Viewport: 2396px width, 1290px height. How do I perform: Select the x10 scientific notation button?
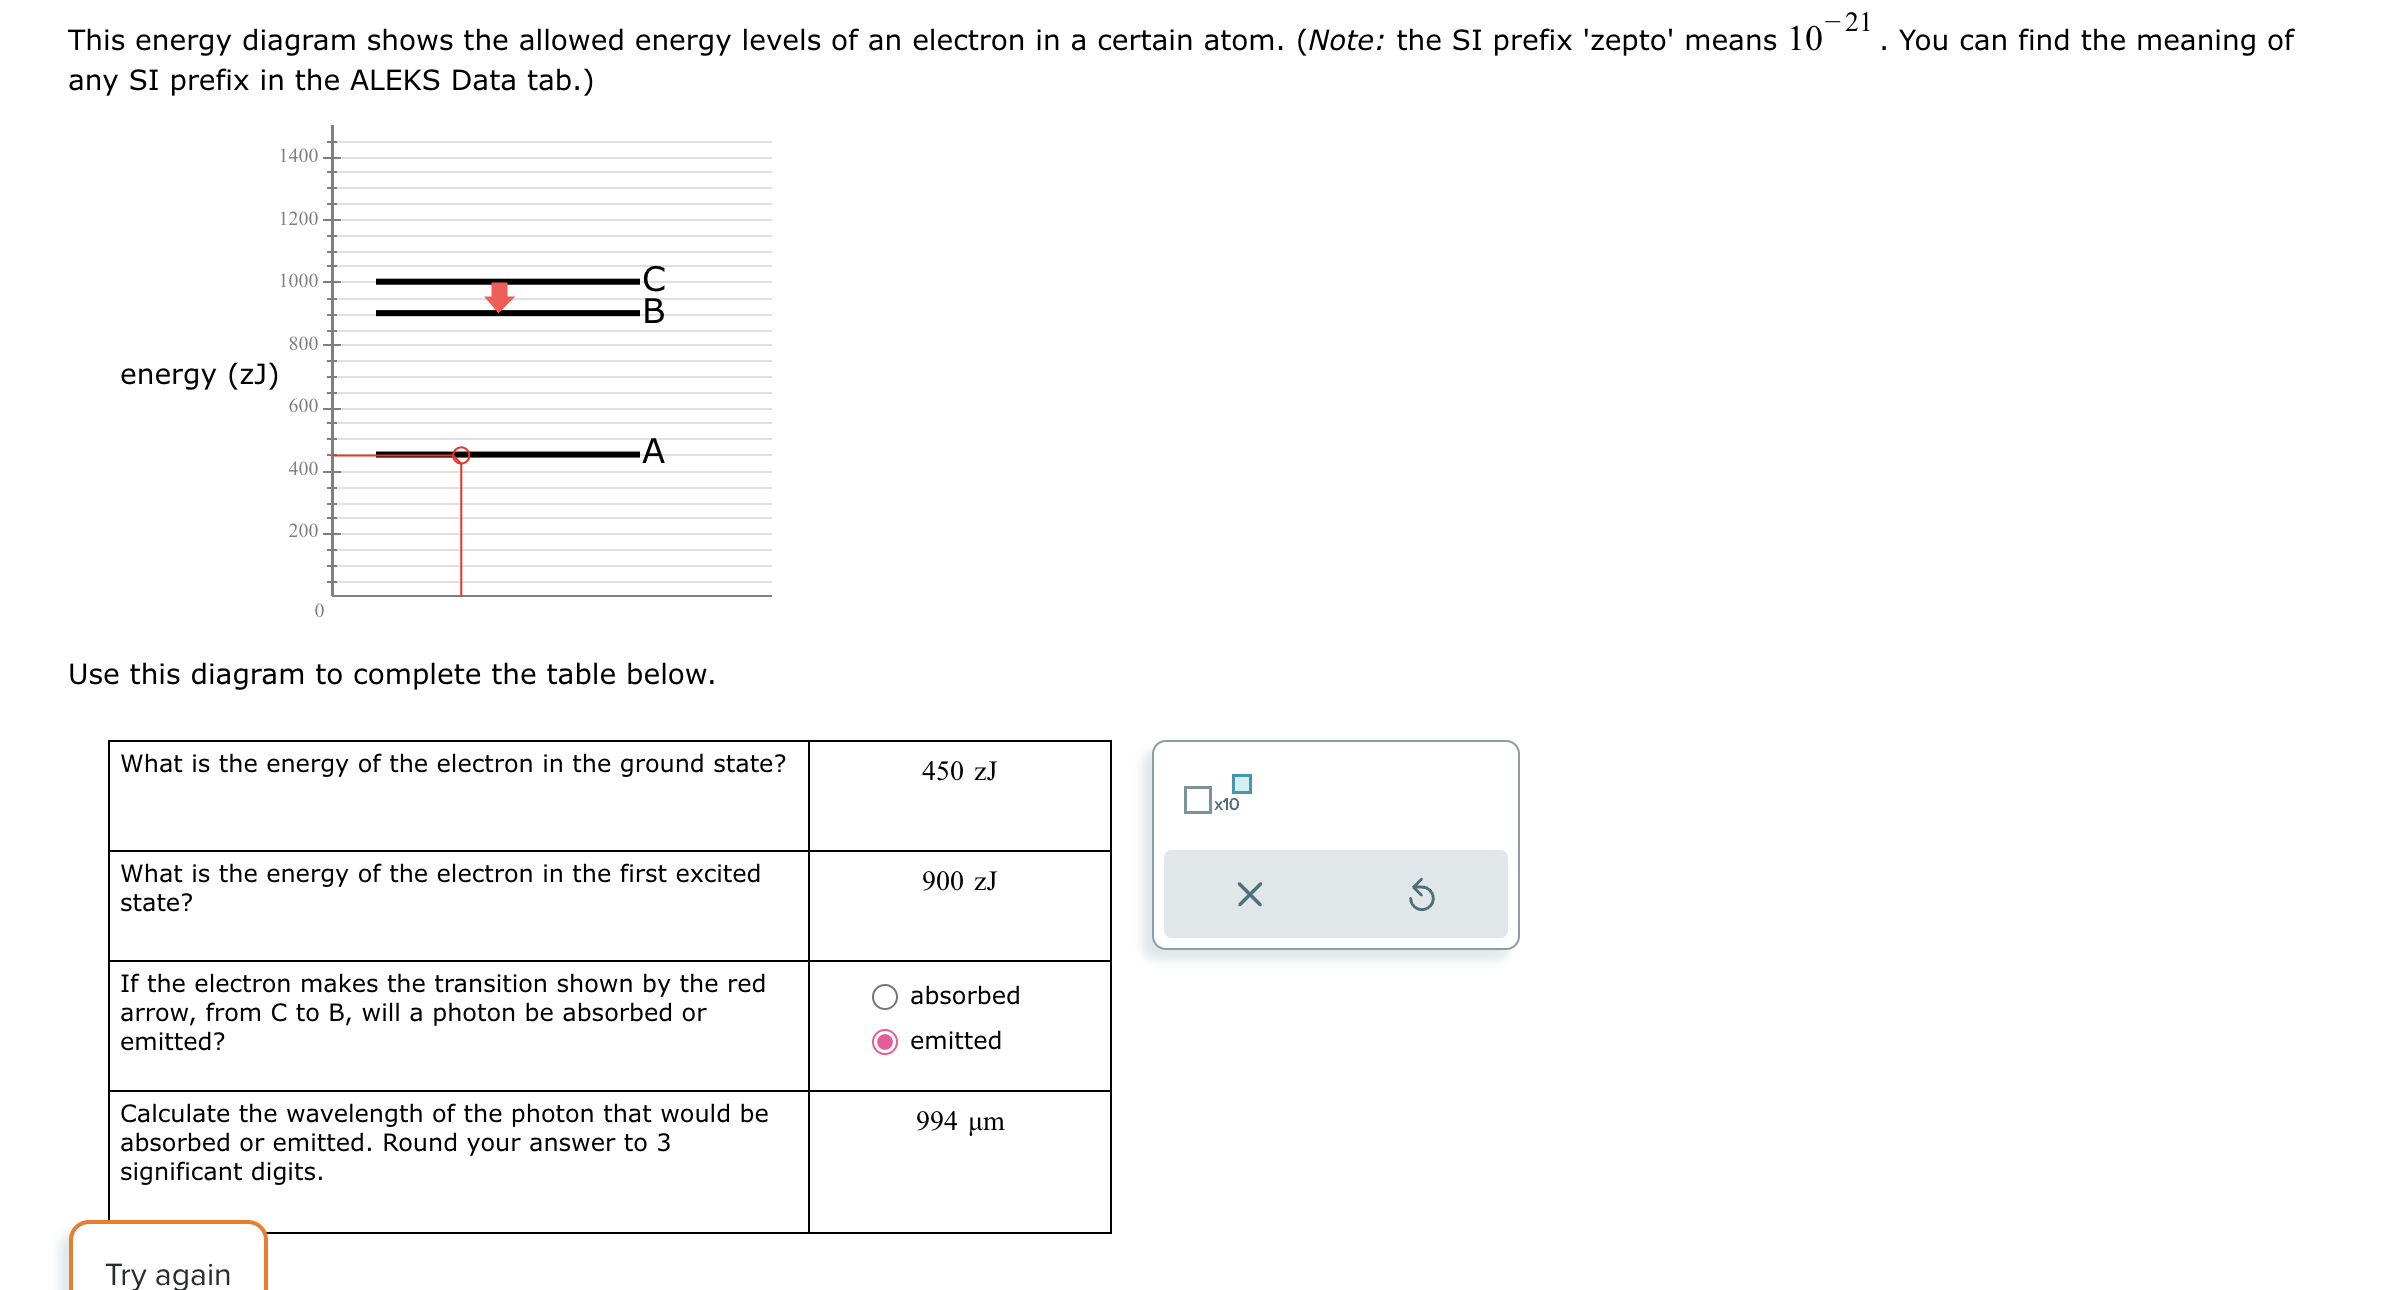pos(1226,803)
